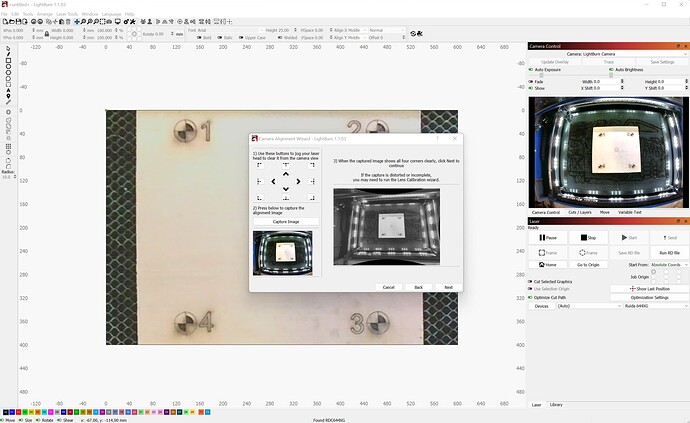Disable Optimize Cut Path

tap(530, 298)
